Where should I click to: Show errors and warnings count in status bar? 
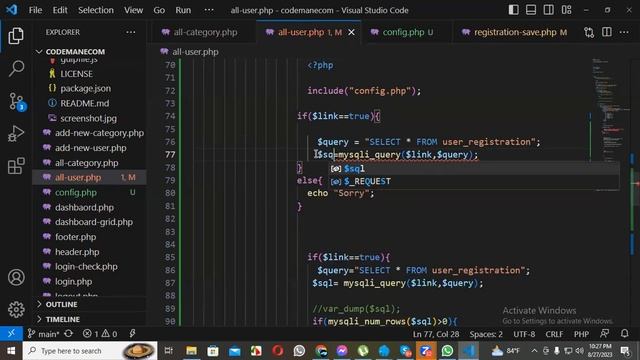tap(100, 333)
